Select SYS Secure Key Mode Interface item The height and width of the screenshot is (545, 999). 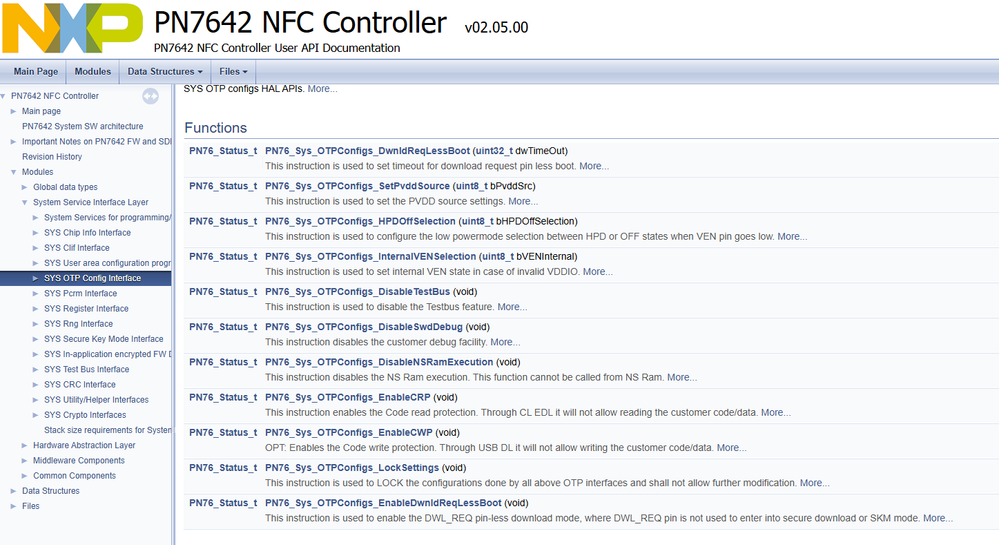coord(103,339)
